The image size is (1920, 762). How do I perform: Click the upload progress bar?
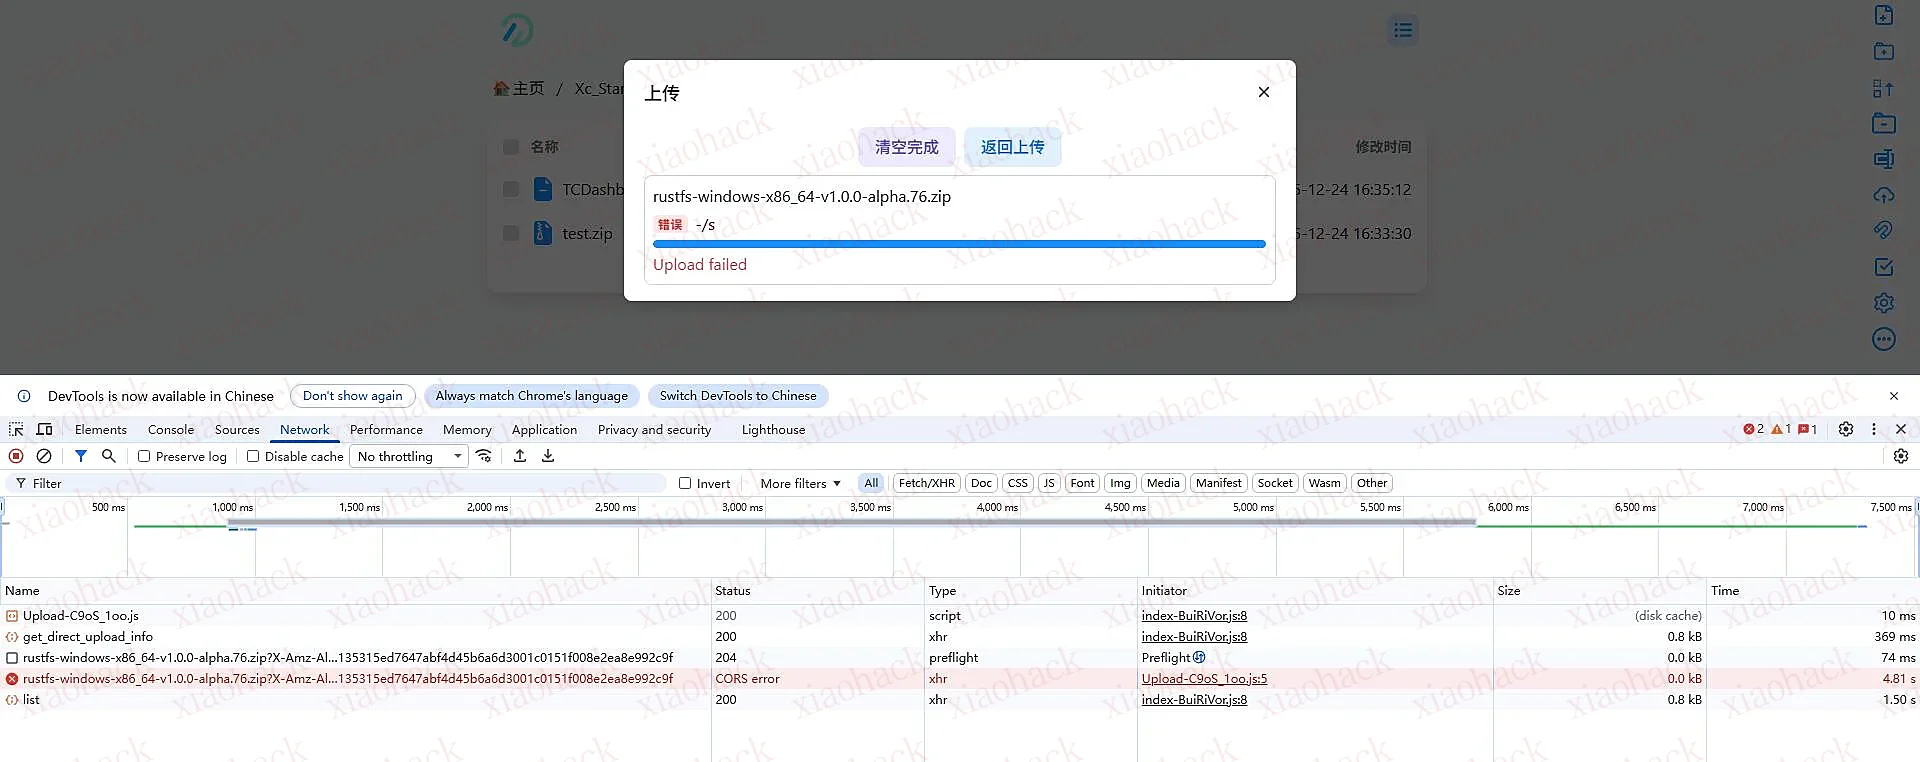(959, 244)
